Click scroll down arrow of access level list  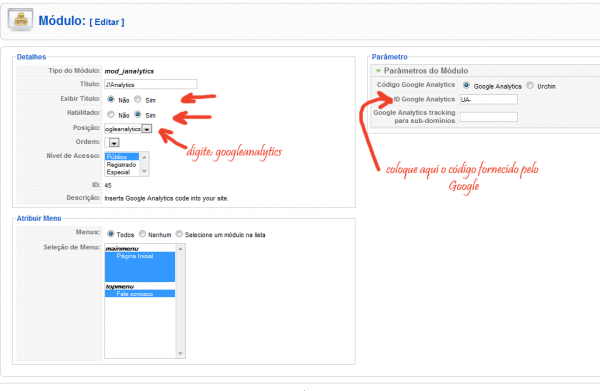tap(144, 171)
